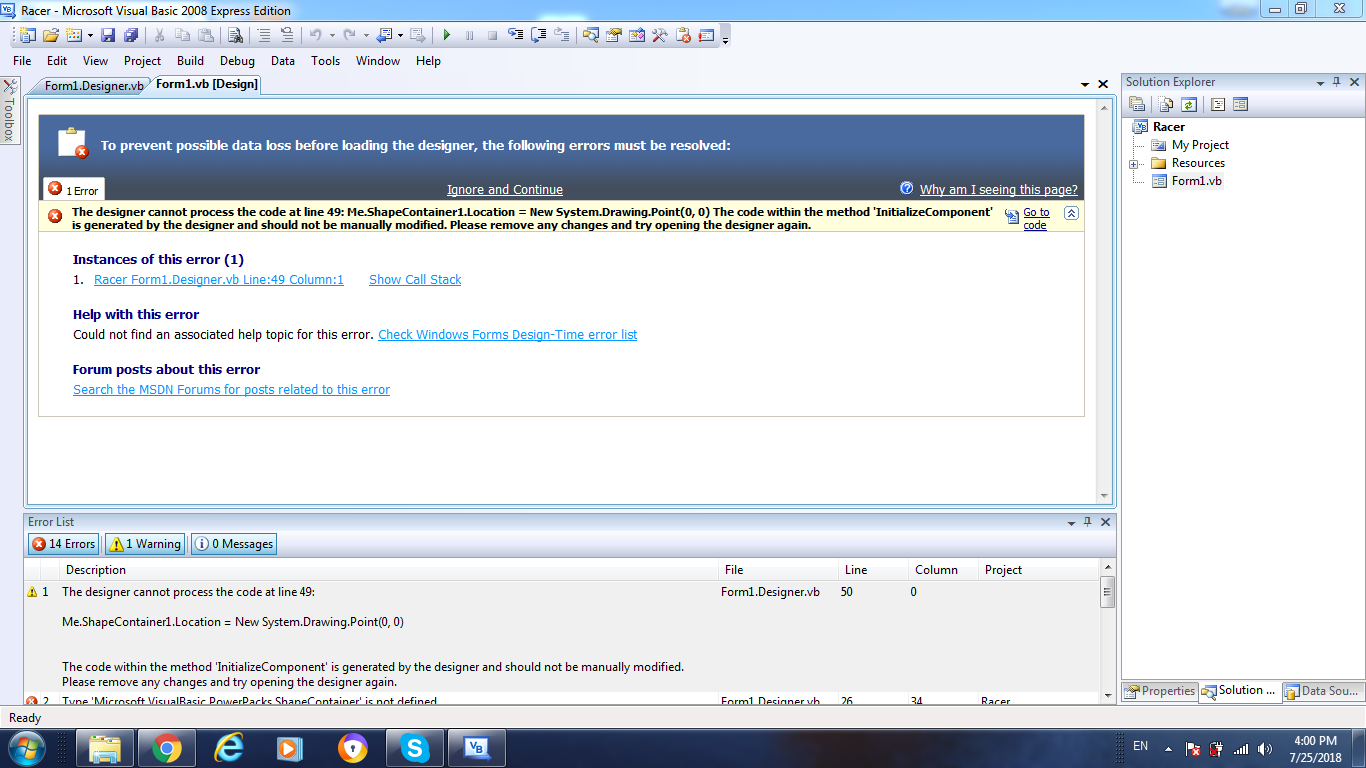Switch to the Properties panel tab

click(x=1160, y=691)
